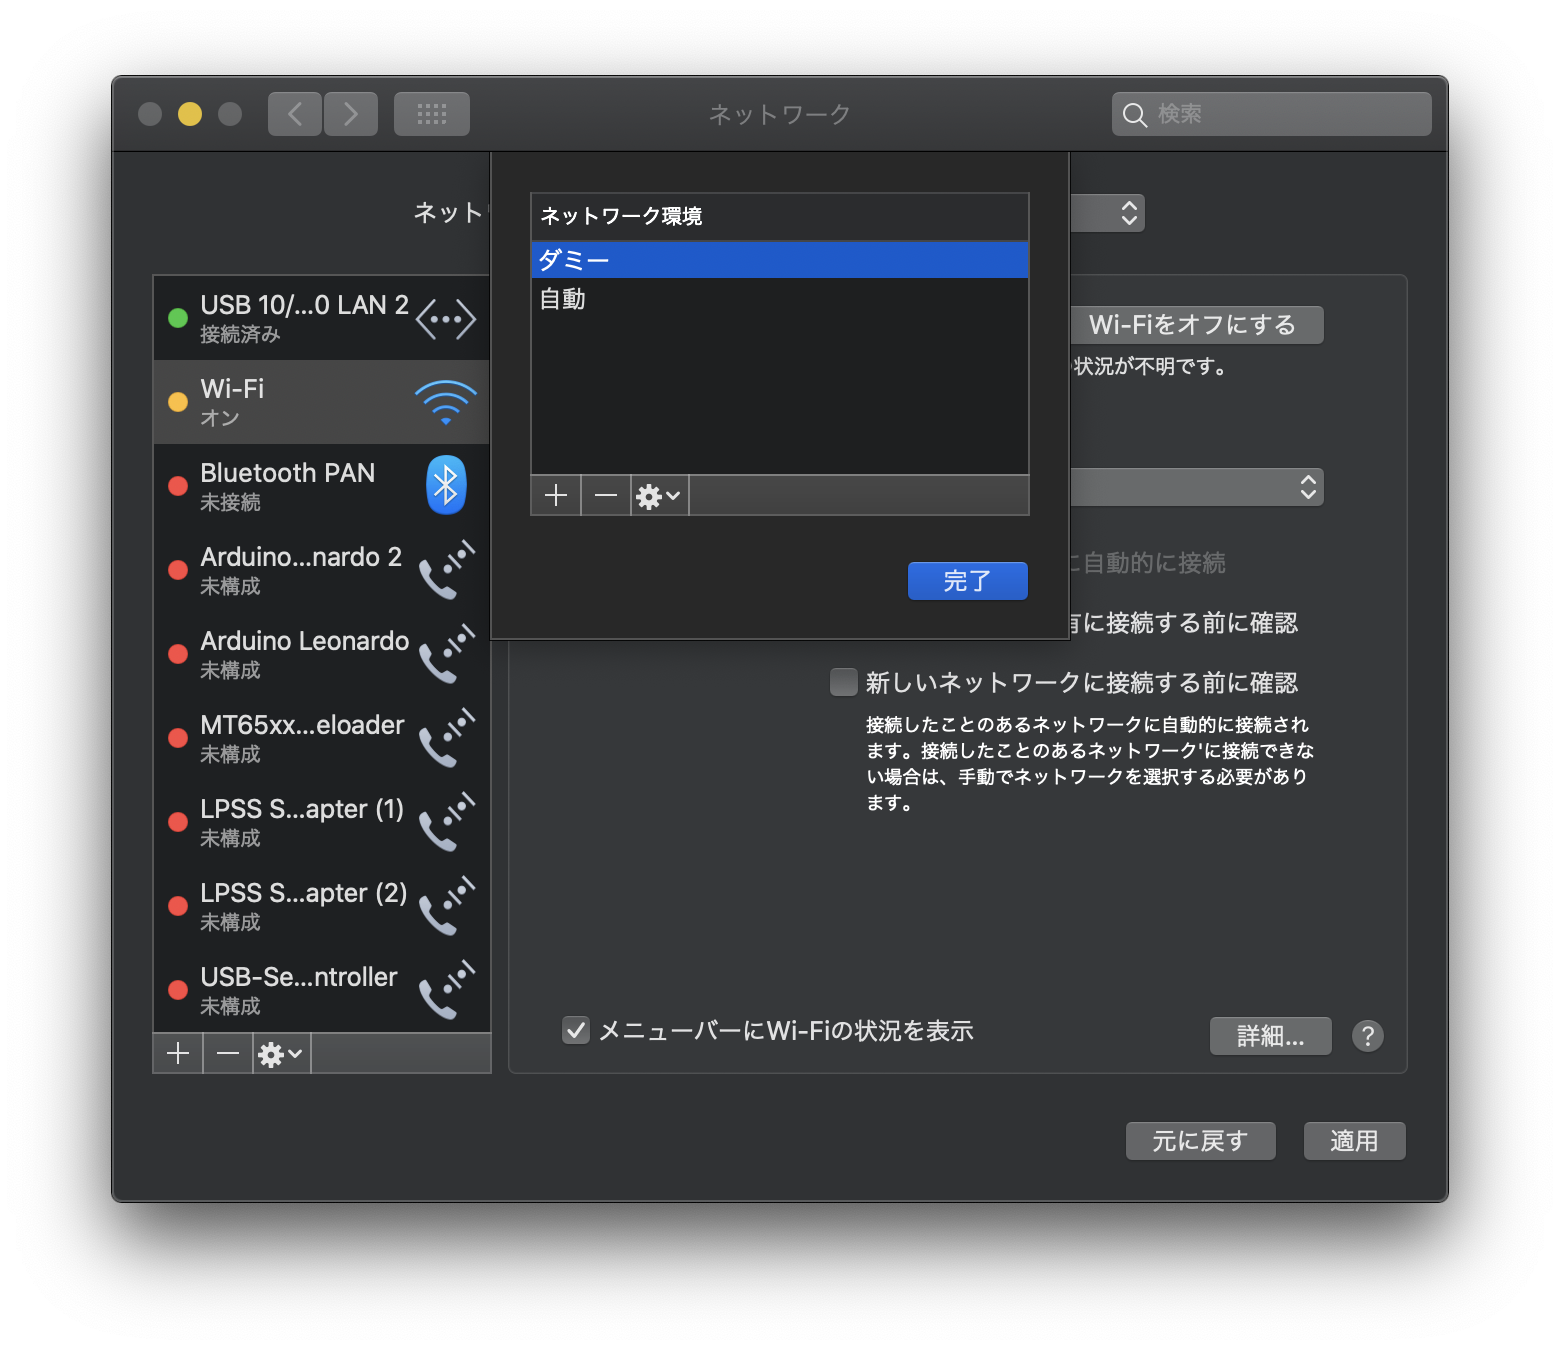The height and width of the screenshot is (1350, 1560).
Task: Enable 新しいネットワークに接続する前に確認 checkbox
Action: pos(843,682)
